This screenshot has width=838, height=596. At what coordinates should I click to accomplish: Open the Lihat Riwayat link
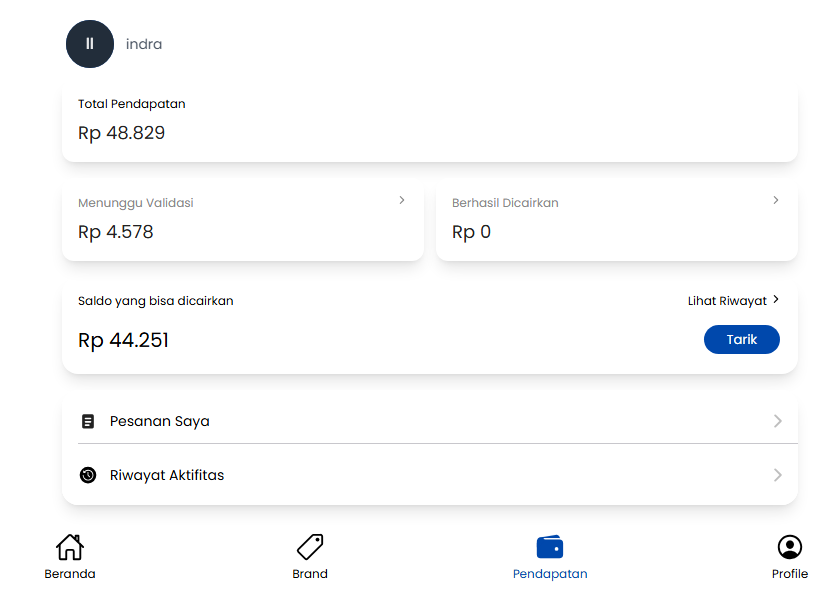[x=727, y=300]
